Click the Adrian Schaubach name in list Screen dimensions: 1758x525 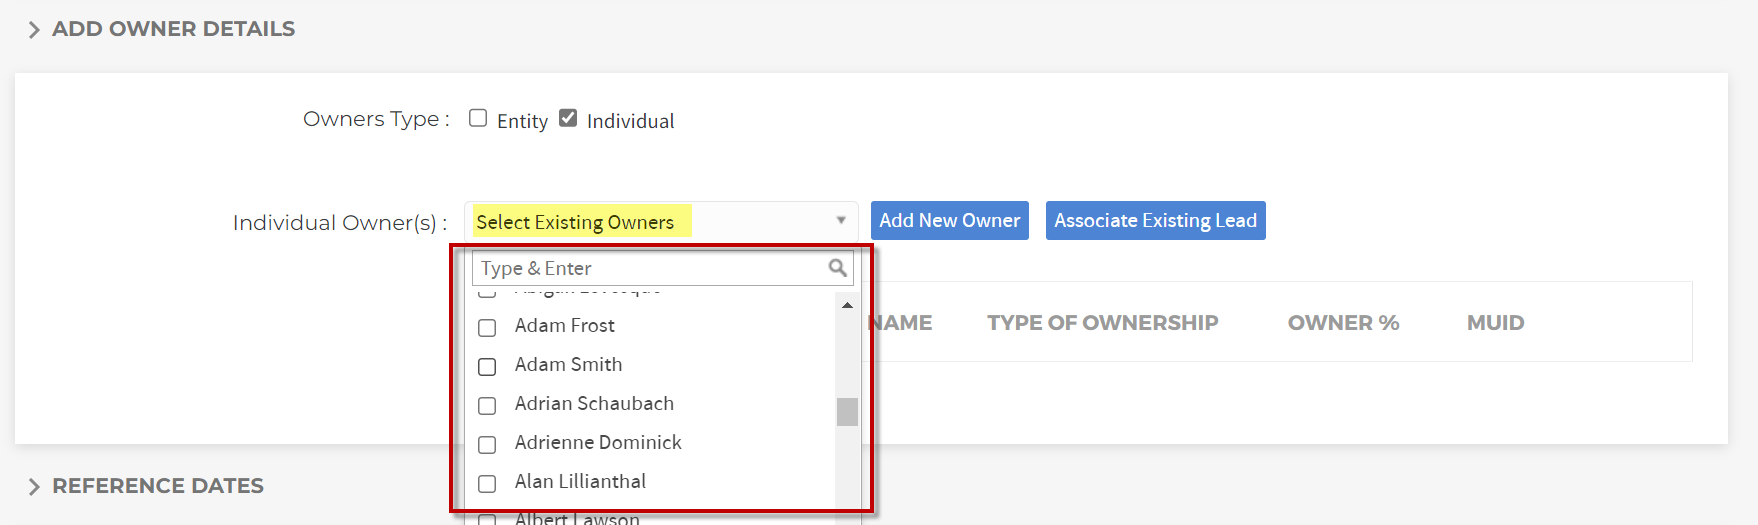[x=595, y=404]
